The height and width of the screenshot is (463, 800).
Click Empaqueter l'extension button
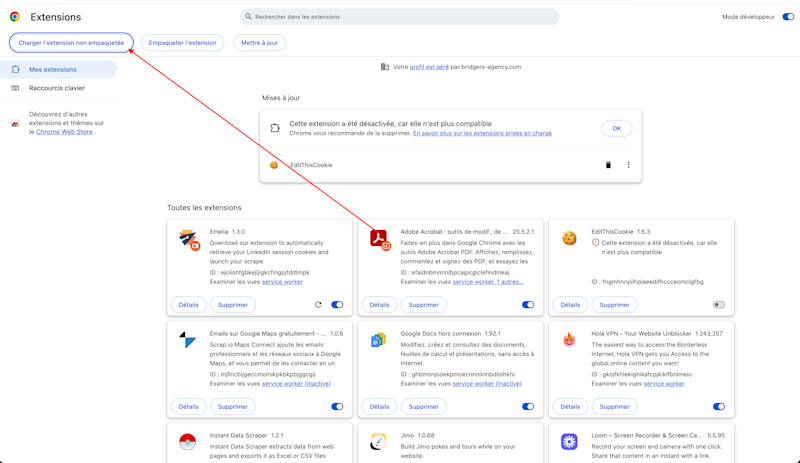click(183, 43)
